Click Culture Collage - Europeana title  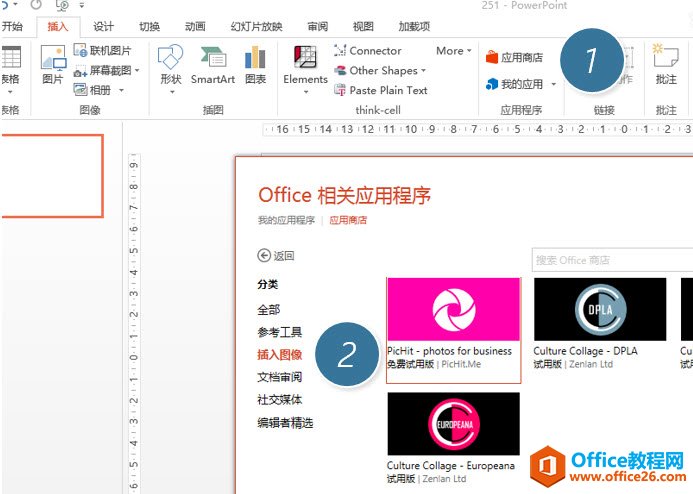tap(451, 466)
